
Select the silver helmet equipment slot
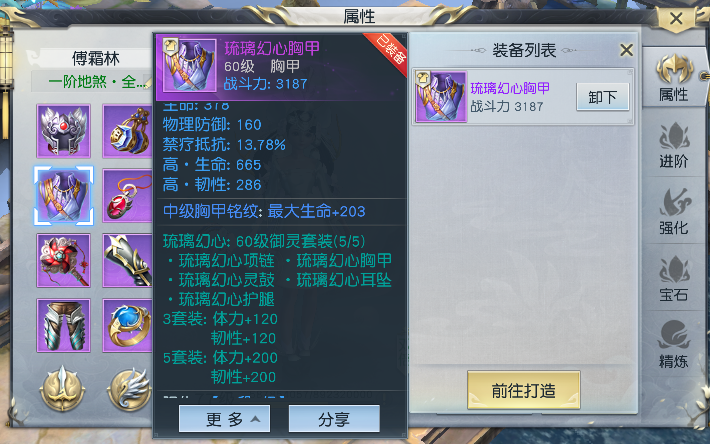click(x=63, y=131)
